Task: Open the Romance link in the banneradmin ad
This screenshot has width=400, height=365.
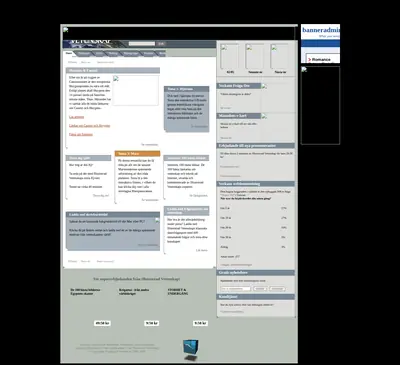Action: point(321,60)
